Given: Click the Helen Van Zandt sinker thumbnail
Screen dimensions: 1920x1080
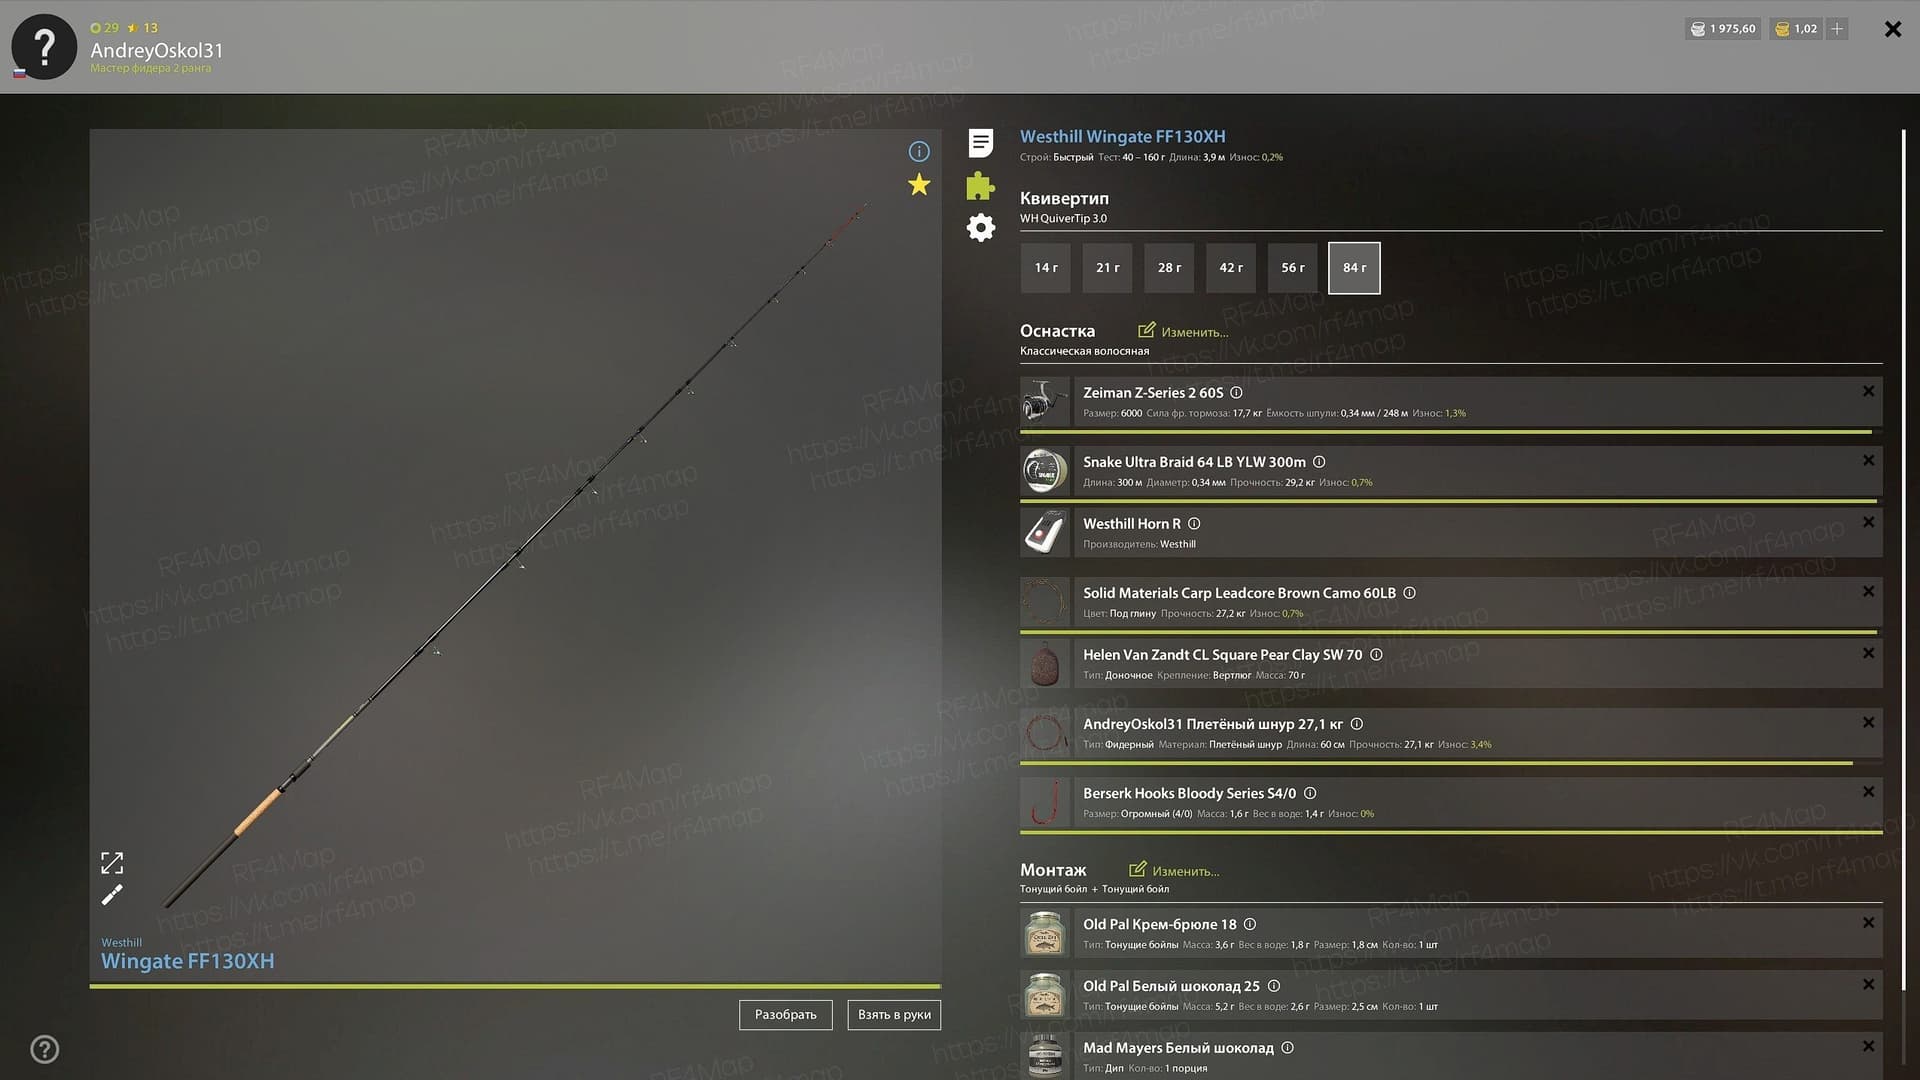Looking at the screenshot, I should (1045, 664).
